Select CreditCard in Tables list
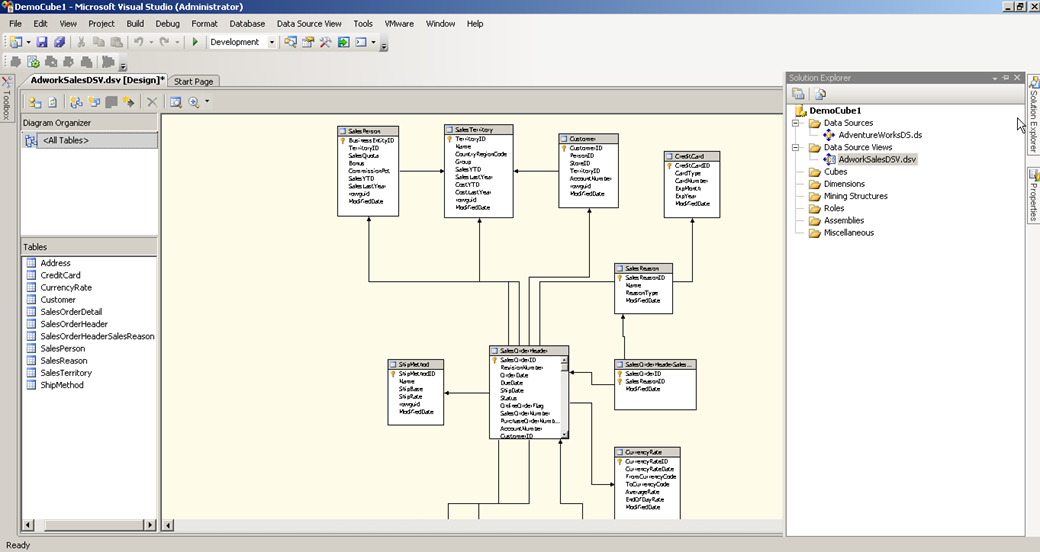The width and height of the screenshot is (1040, 552). (x=60, y=275)
